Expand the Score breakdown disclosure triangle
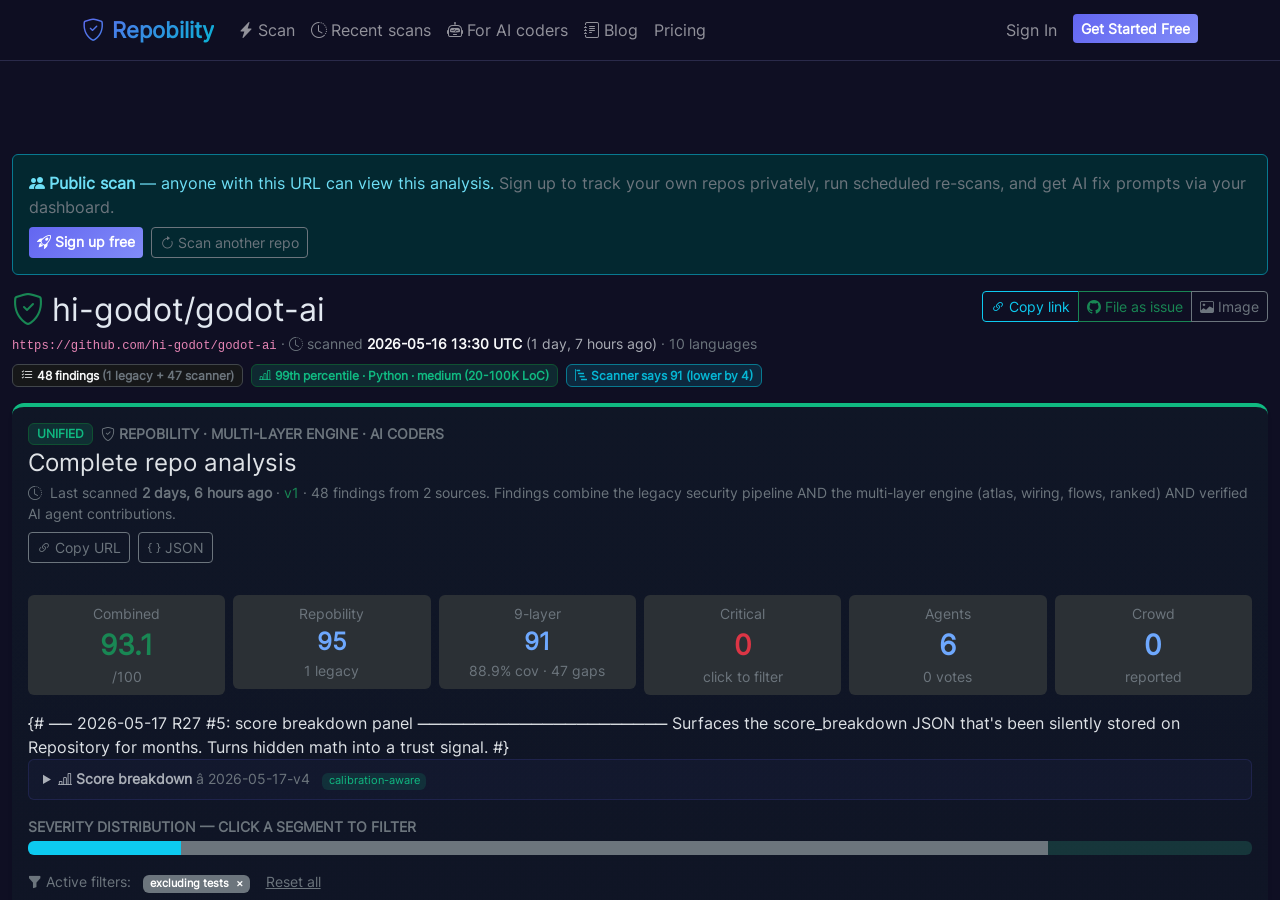The image size is (1280, 900). tap(46, 779)
